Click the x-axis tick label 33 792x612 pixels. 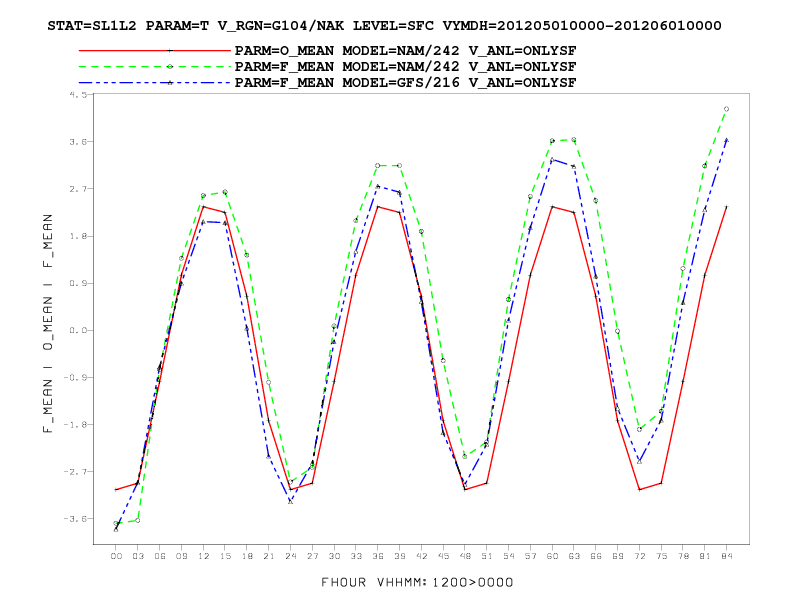coord(356,556)
